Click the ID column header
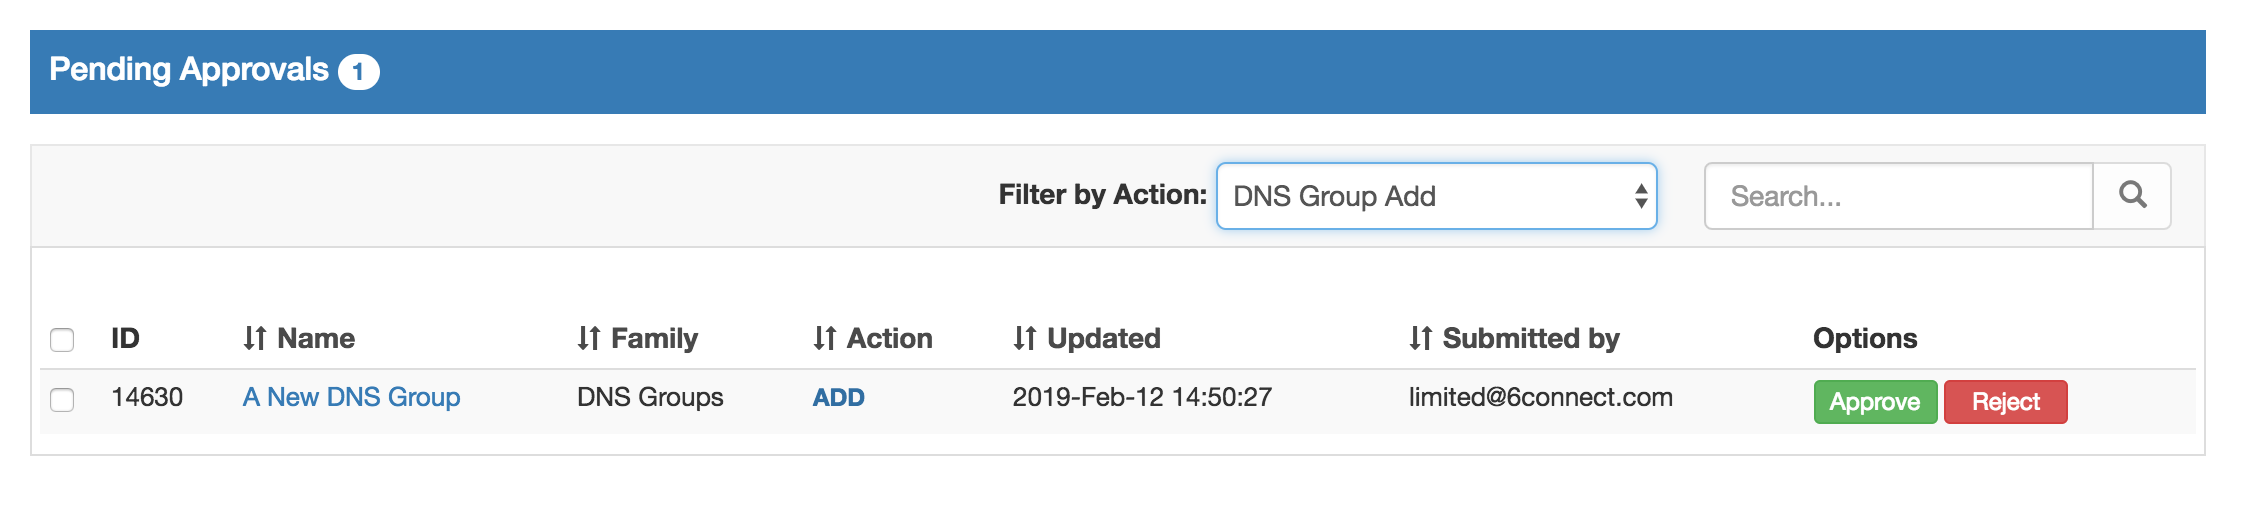The width and height of the screenshot is (2242, 508). coord(125,339)
